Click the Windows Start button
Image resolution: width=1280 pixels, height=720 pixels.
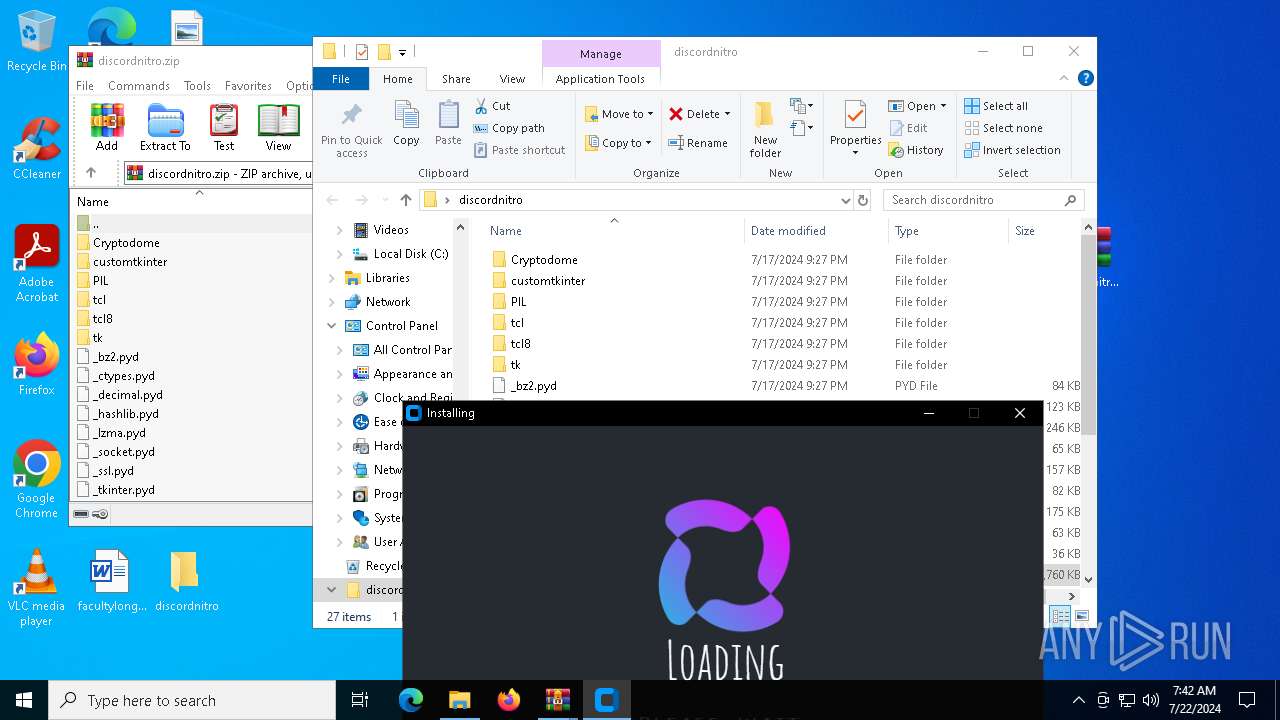[24, 700]
